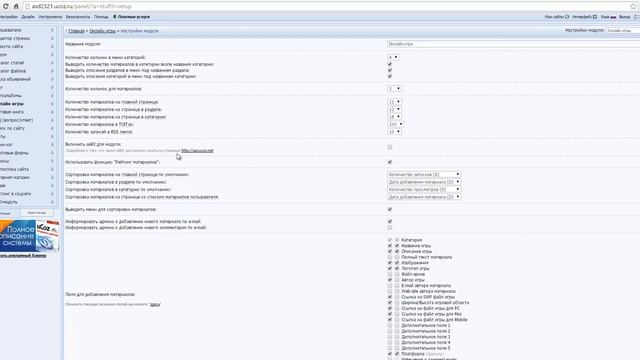Click the arrow icon beside SEO-модуль
Viewport: 640px width, 360px height.
click(x=52, y=202)
